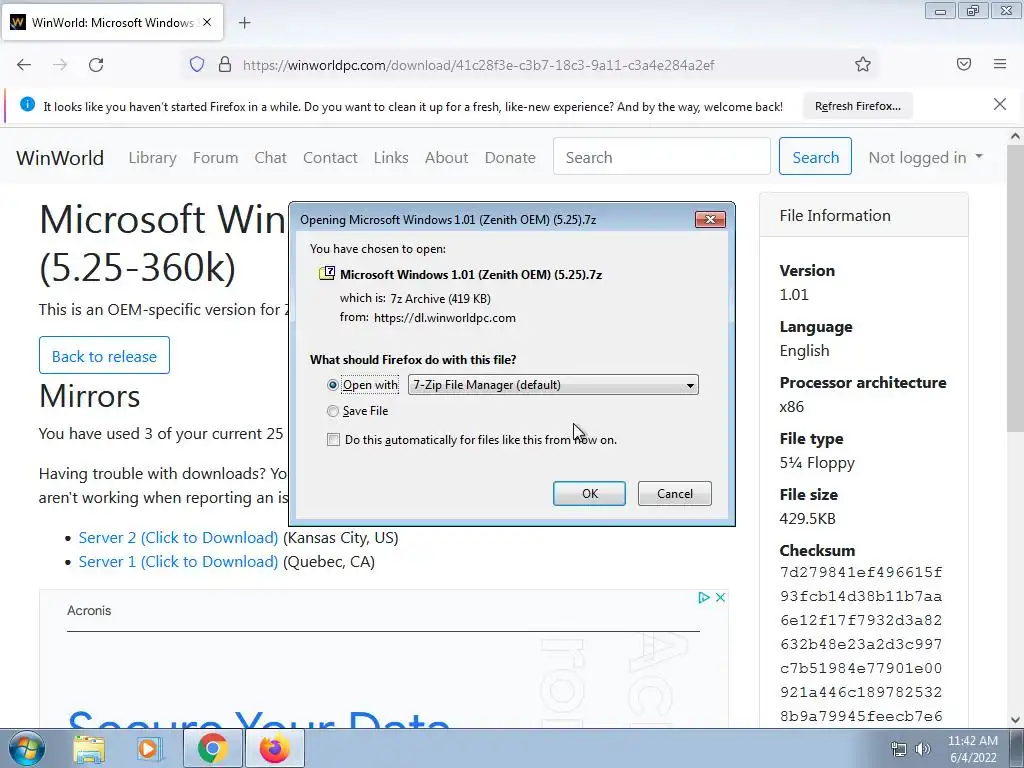Click the blue info icon in the notification bar
This screenshot has height=768, width=1024.
[x=27, y=104]
